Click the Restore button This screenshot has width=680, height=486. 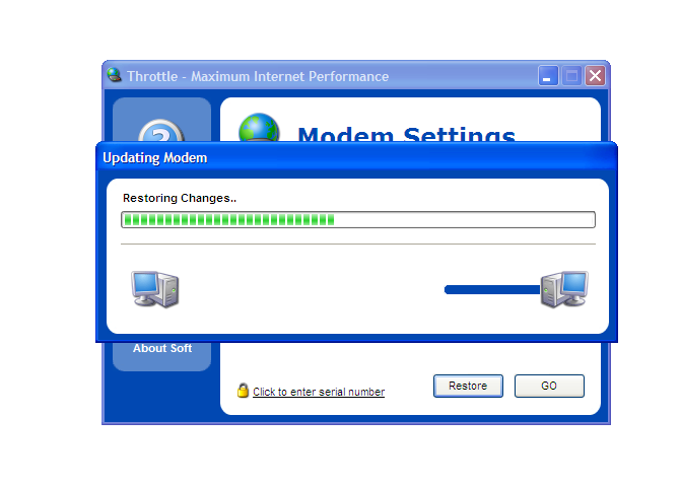click(x=468, y=386)
